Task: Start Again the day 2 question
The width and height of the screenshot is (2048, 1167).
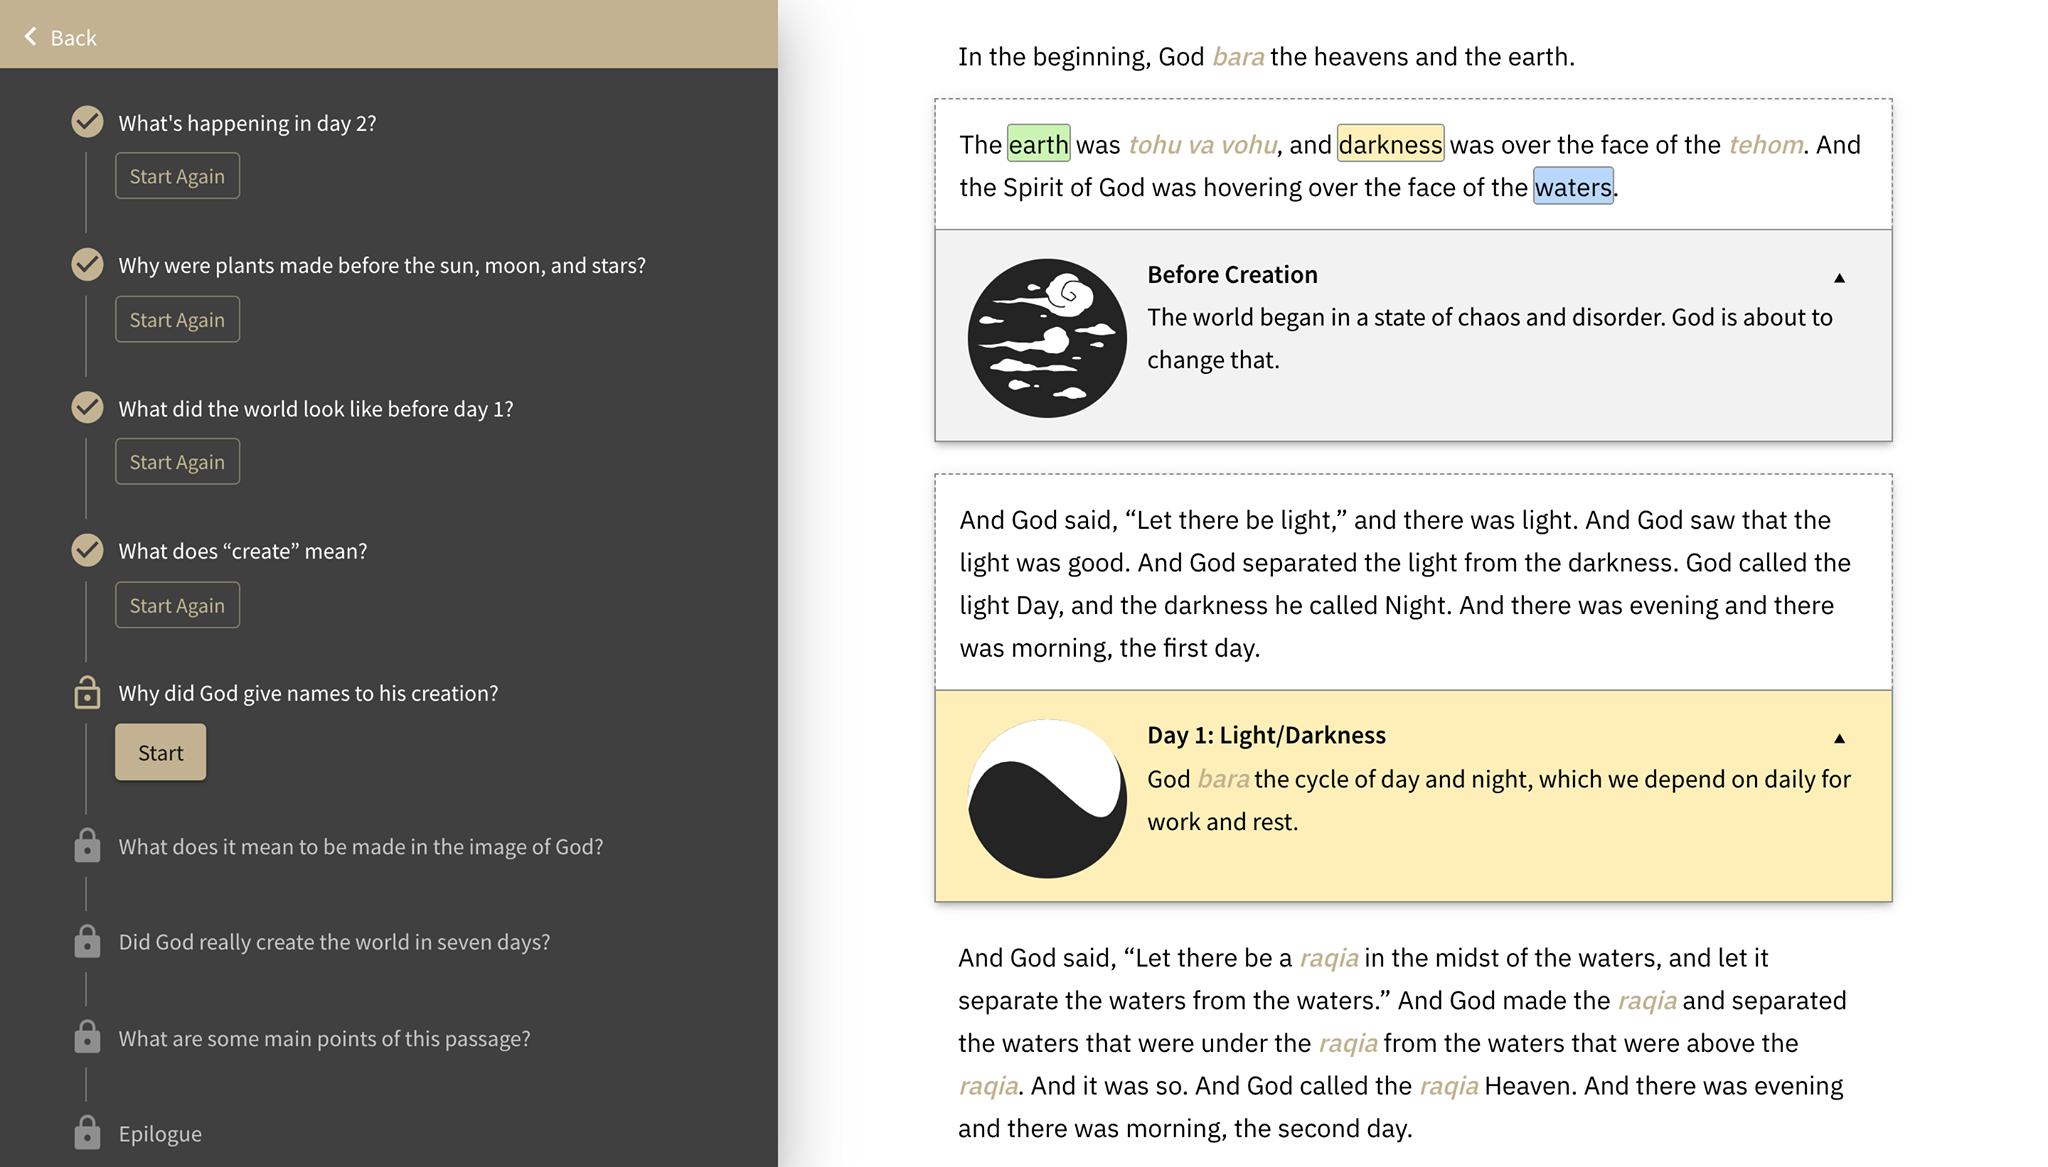Action: tap(177, 176)
